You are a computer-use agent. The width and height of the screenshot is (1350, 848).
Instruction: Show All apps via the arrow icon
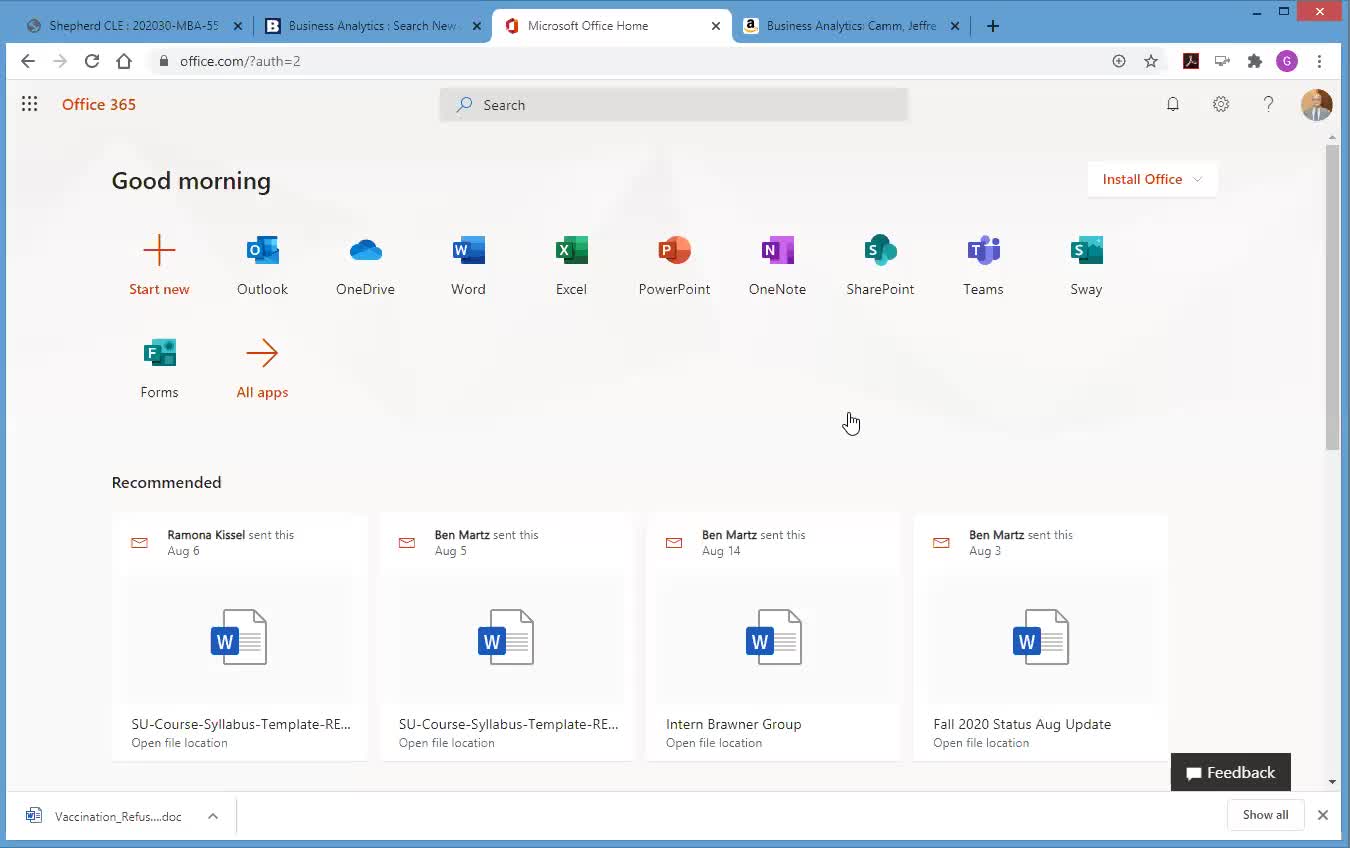tap(262, 353)
